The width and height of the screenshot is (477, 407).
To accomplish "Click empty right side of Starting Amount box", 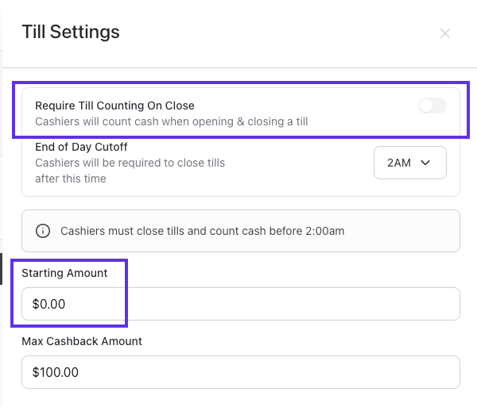I will 293,304.
